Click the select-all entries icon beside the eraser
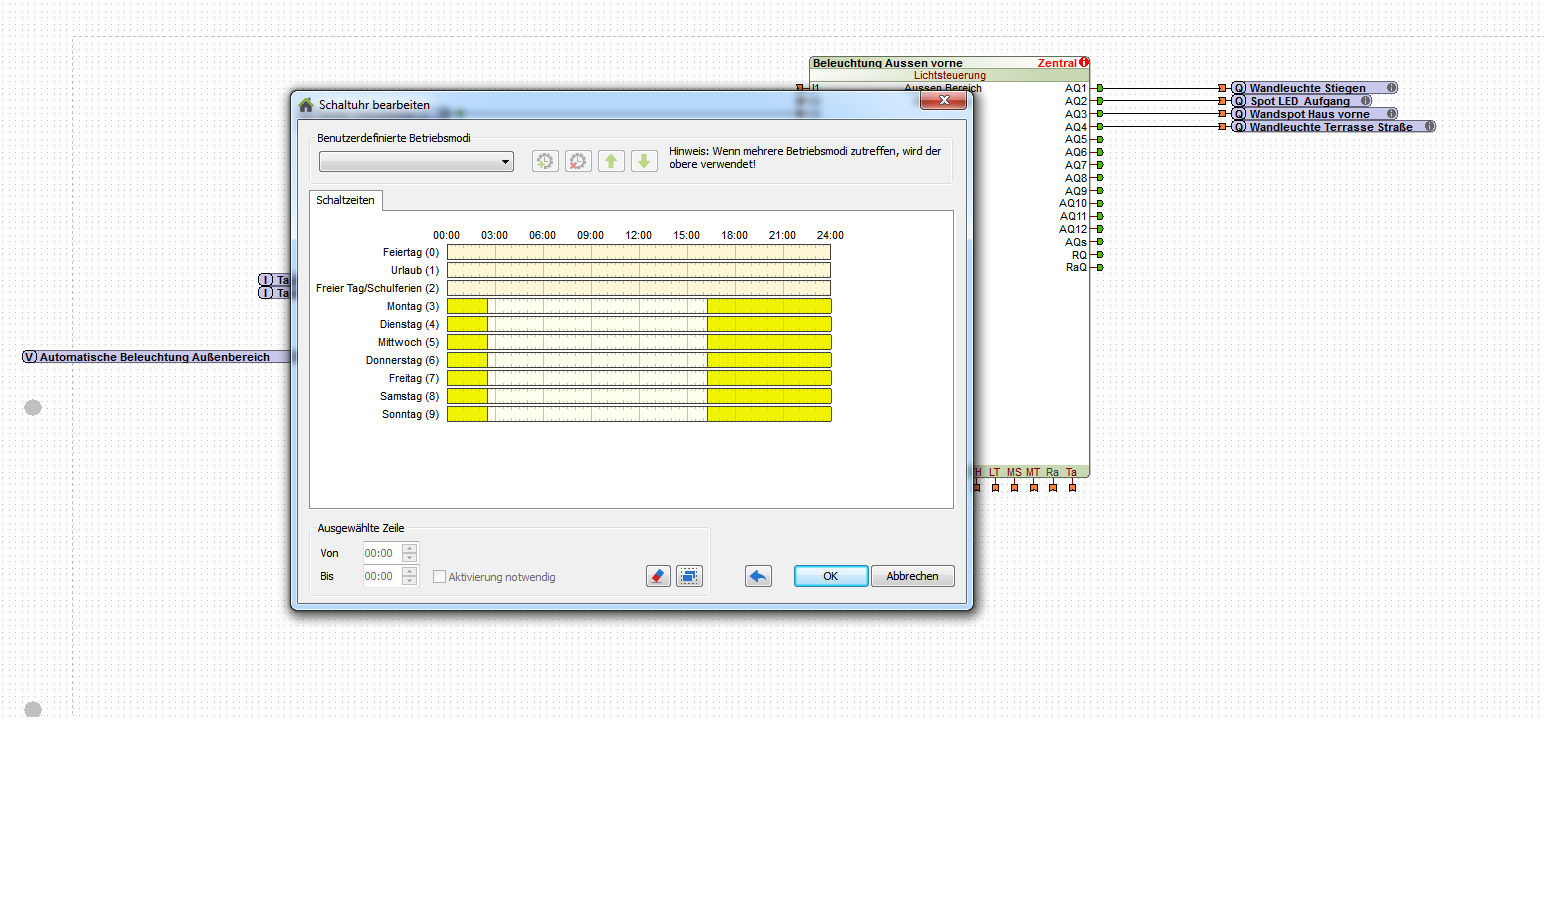The image size is (1544, 912). (x=689, y=576)
